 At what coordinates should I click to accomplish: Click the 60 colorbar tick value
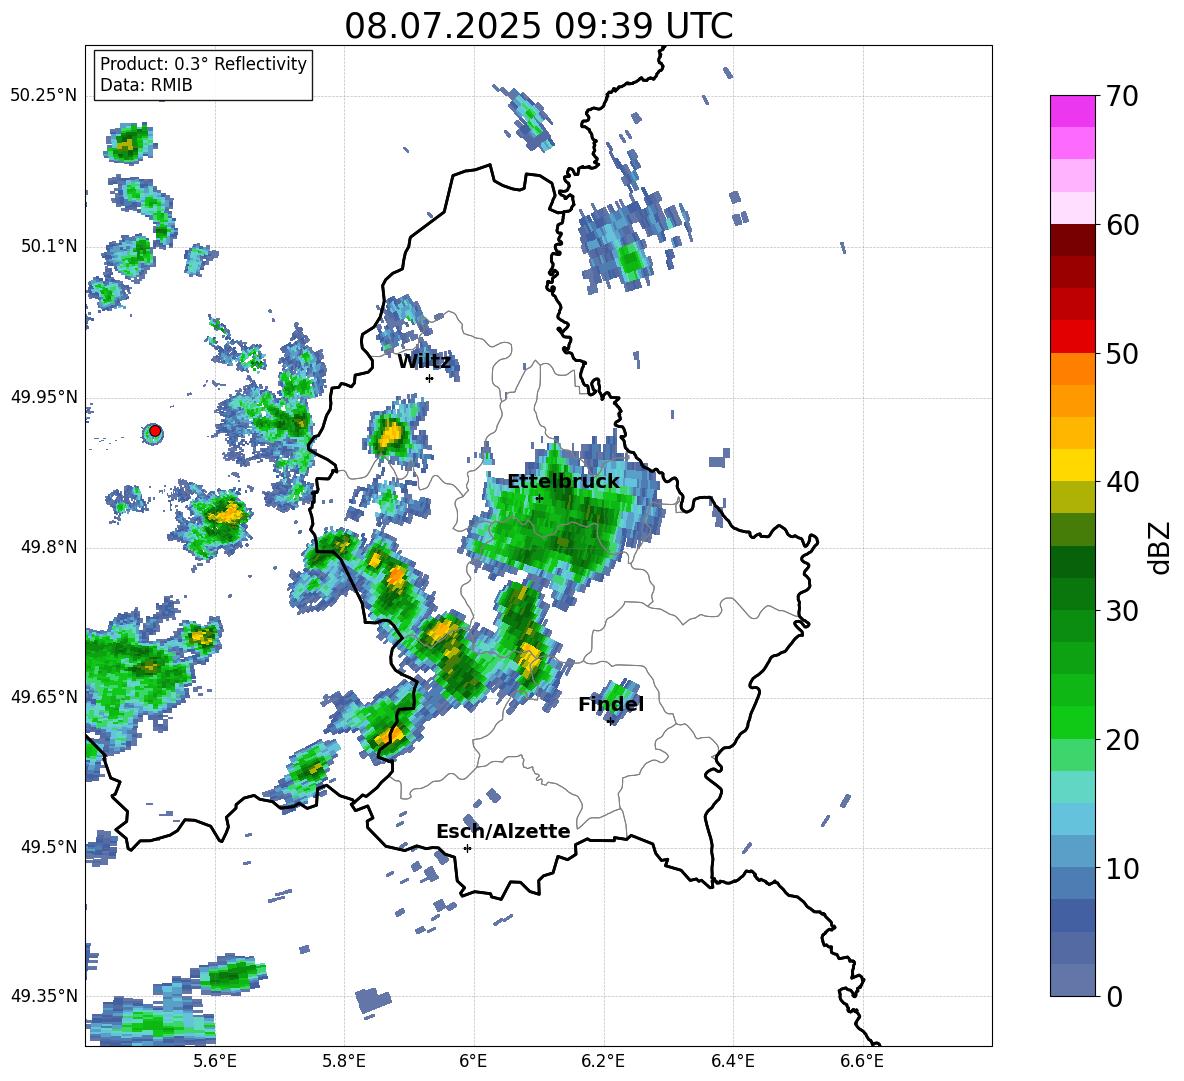[x=1122, y=225]
